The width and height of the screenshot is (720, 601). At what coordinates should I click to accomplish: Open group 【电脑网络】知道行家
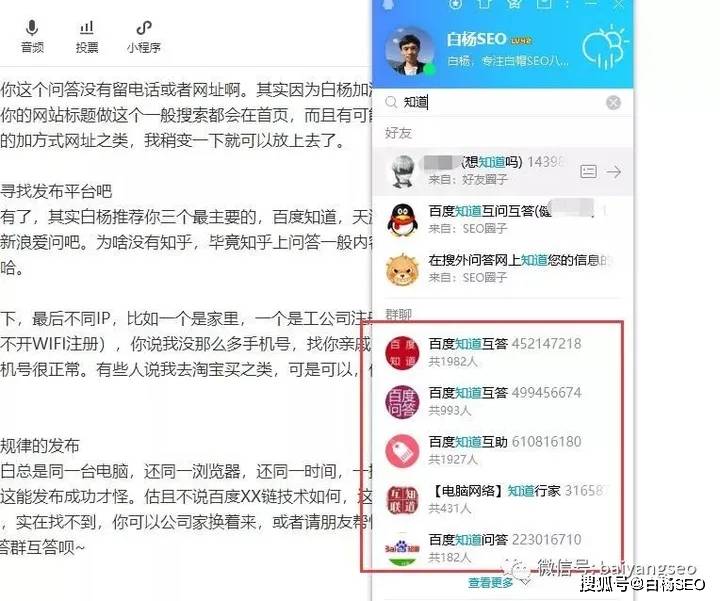(x=503, y=500)
